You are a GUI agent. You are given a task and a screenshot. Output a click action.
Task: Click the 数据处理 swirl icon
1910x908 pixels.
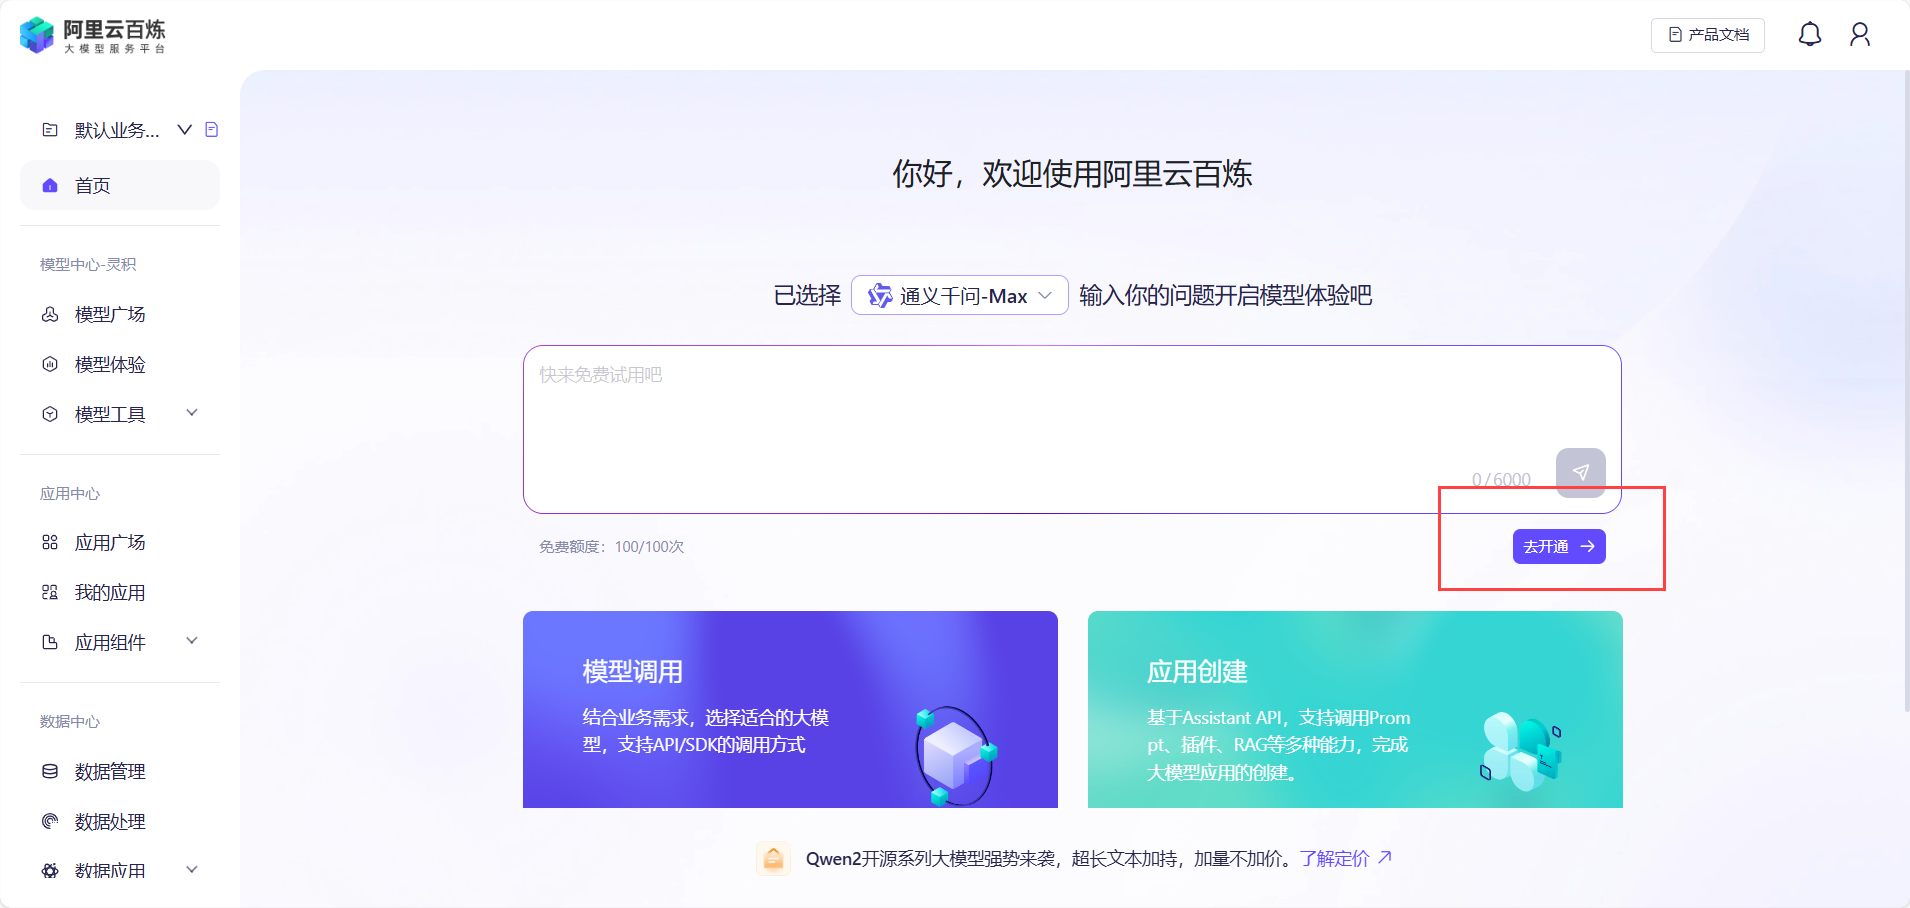50,821
